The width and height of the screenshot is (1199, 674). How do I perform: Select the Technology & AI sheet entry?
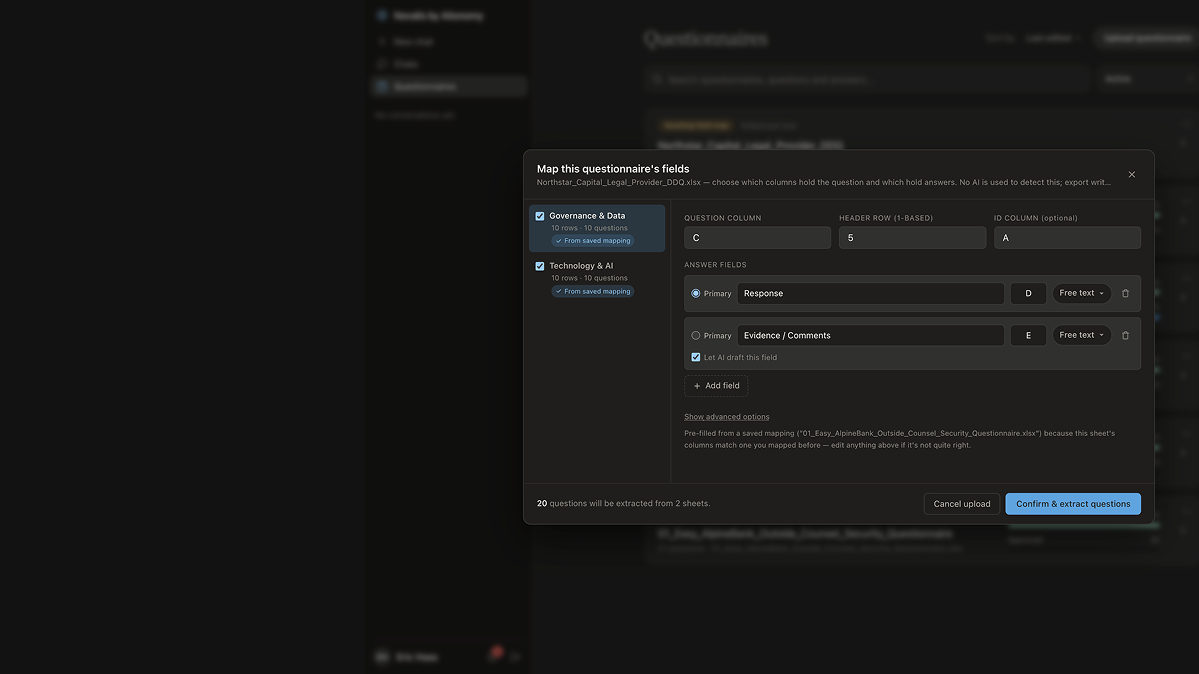[x=596, y=278]
